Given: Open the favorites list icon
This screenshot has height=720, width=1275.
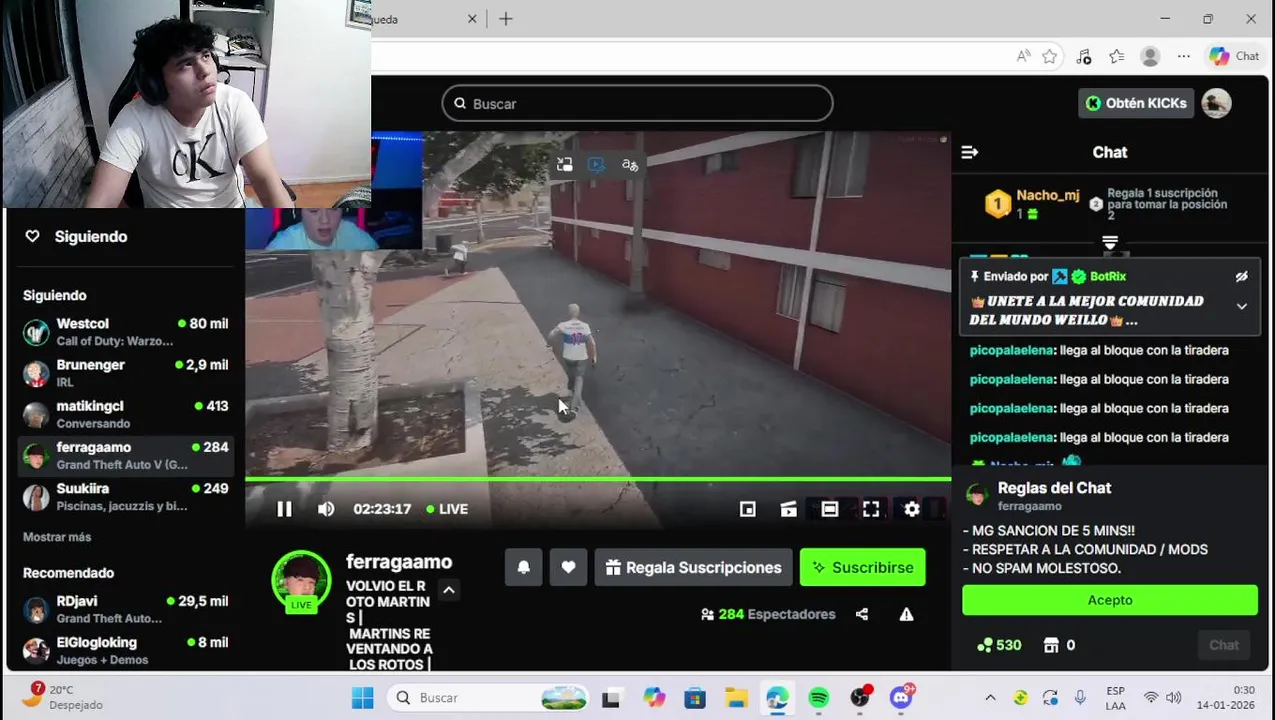Looking at the screenshot, I should coord(1117,56).
